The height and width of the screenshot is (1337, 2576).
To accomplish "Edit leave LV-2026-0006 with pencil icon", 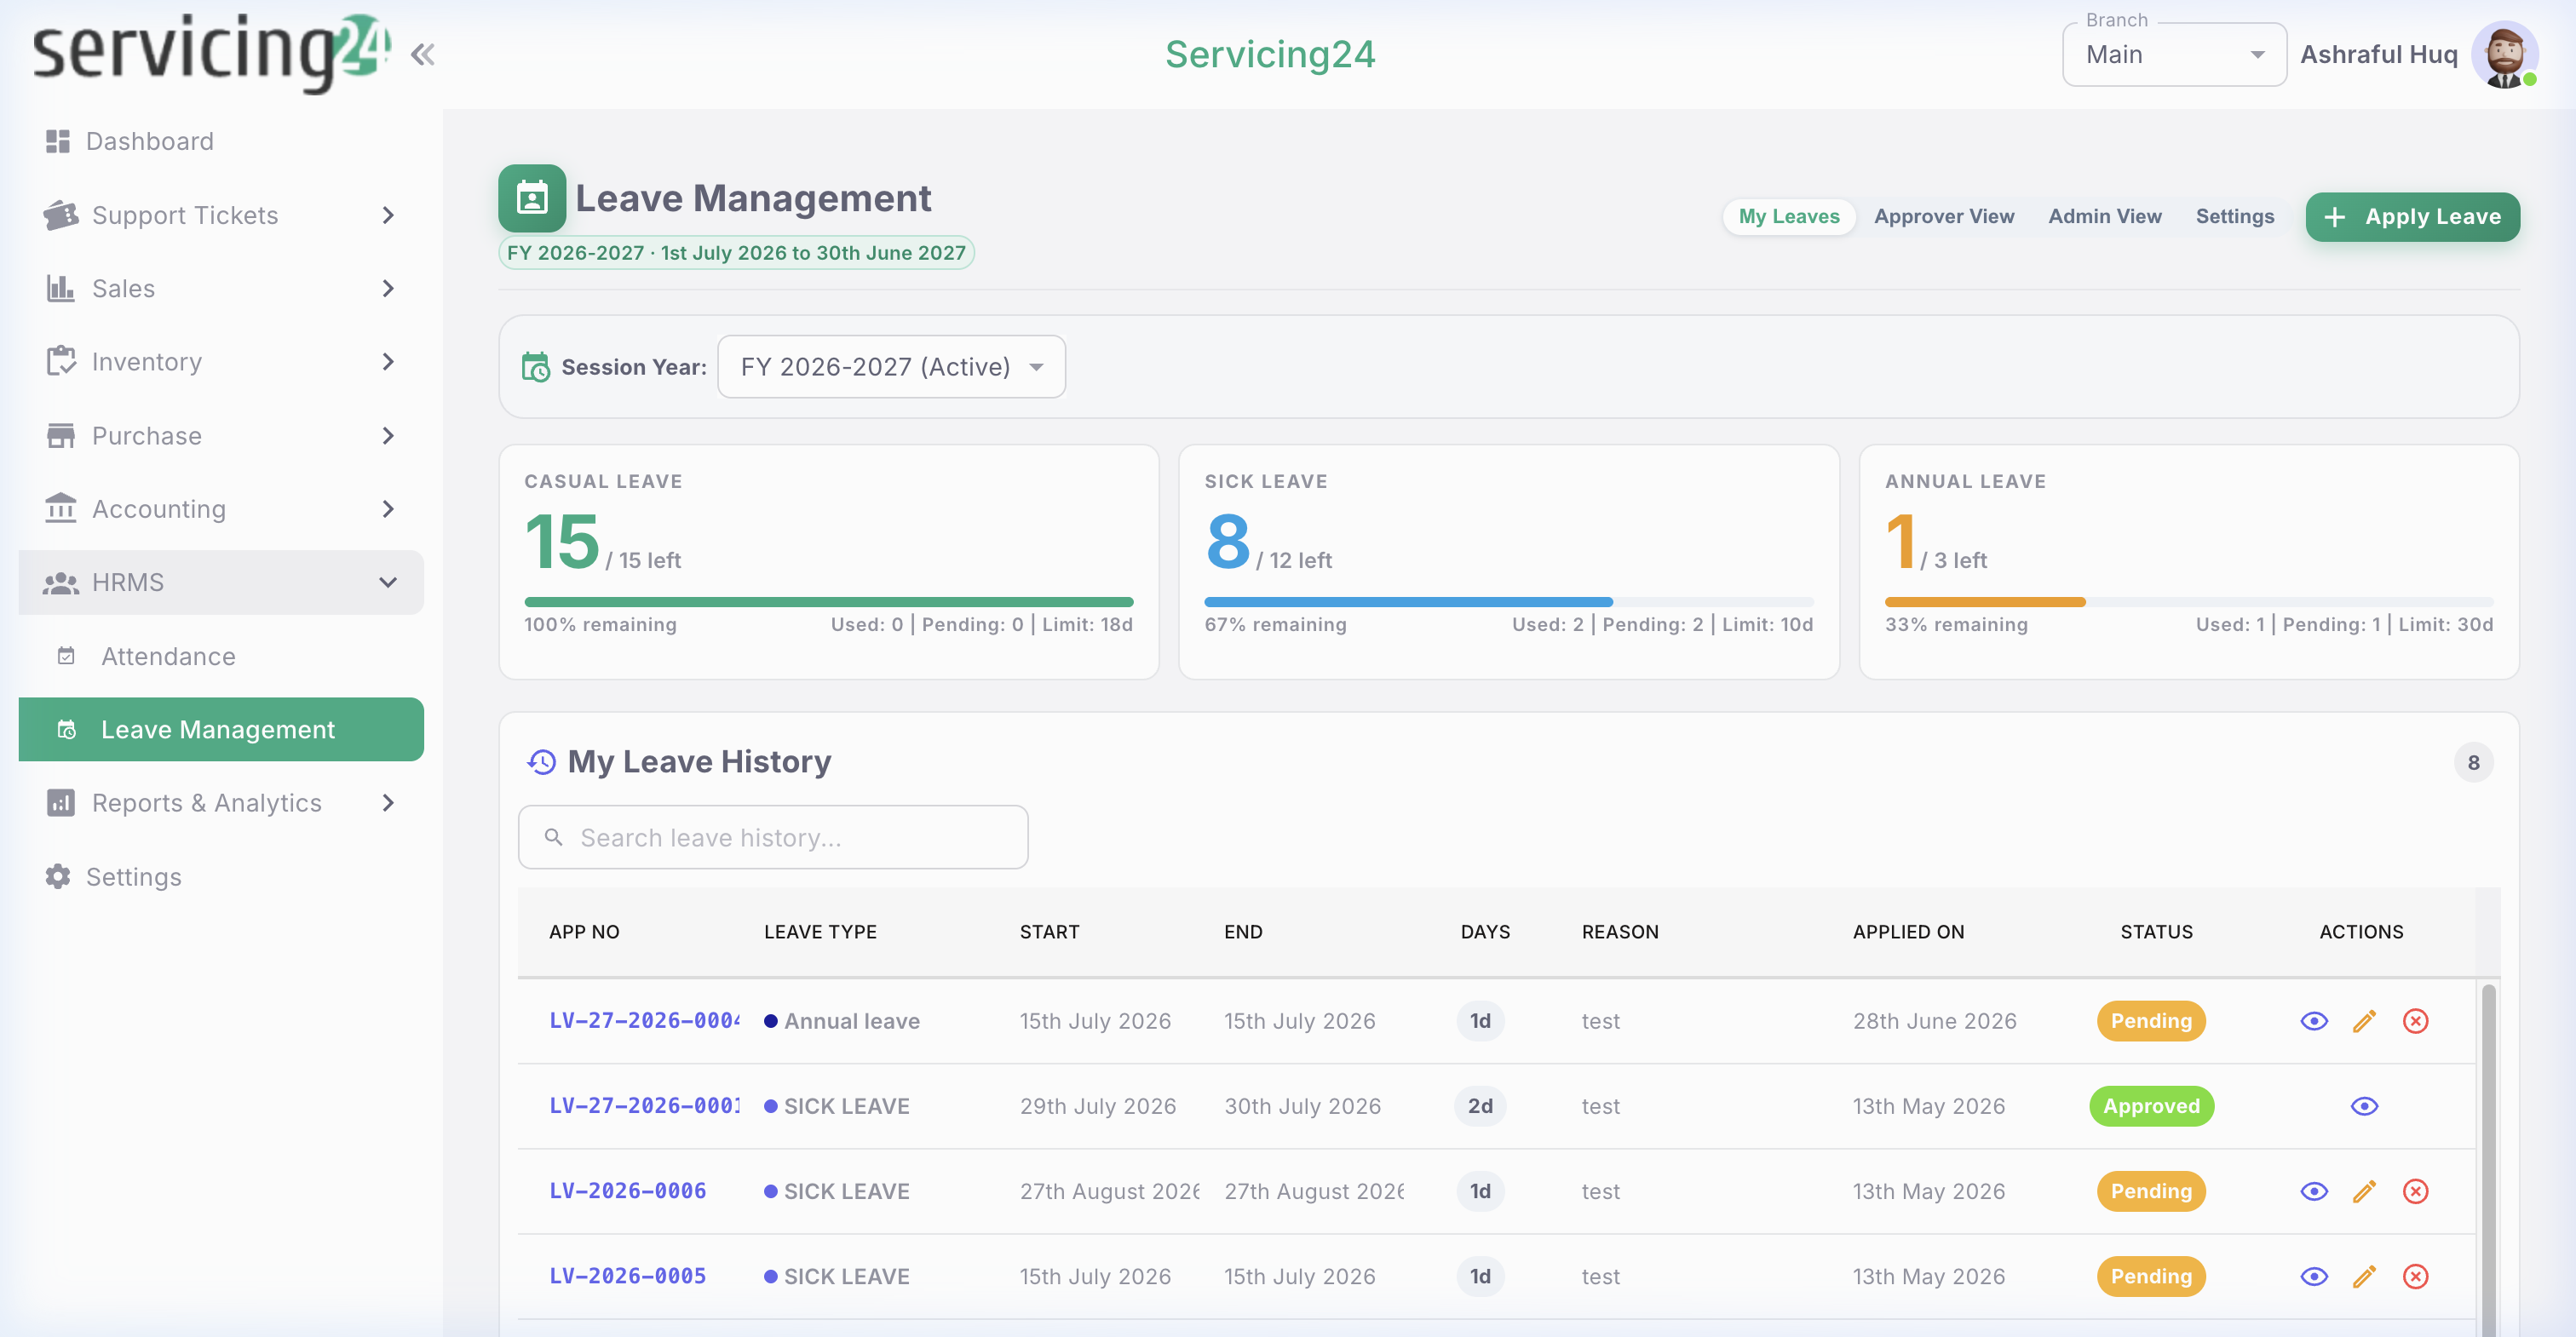I will (2364, 1191).
